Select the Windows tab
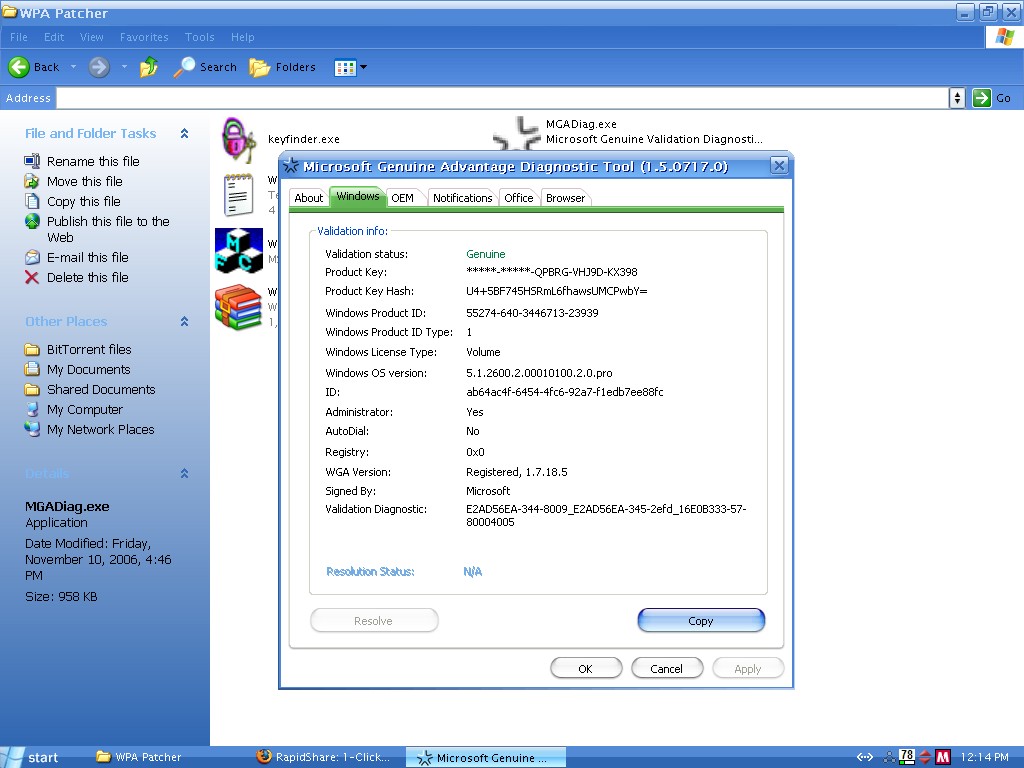The width and height of the screenshot is (1024, 768). click(x=357, y=197)
